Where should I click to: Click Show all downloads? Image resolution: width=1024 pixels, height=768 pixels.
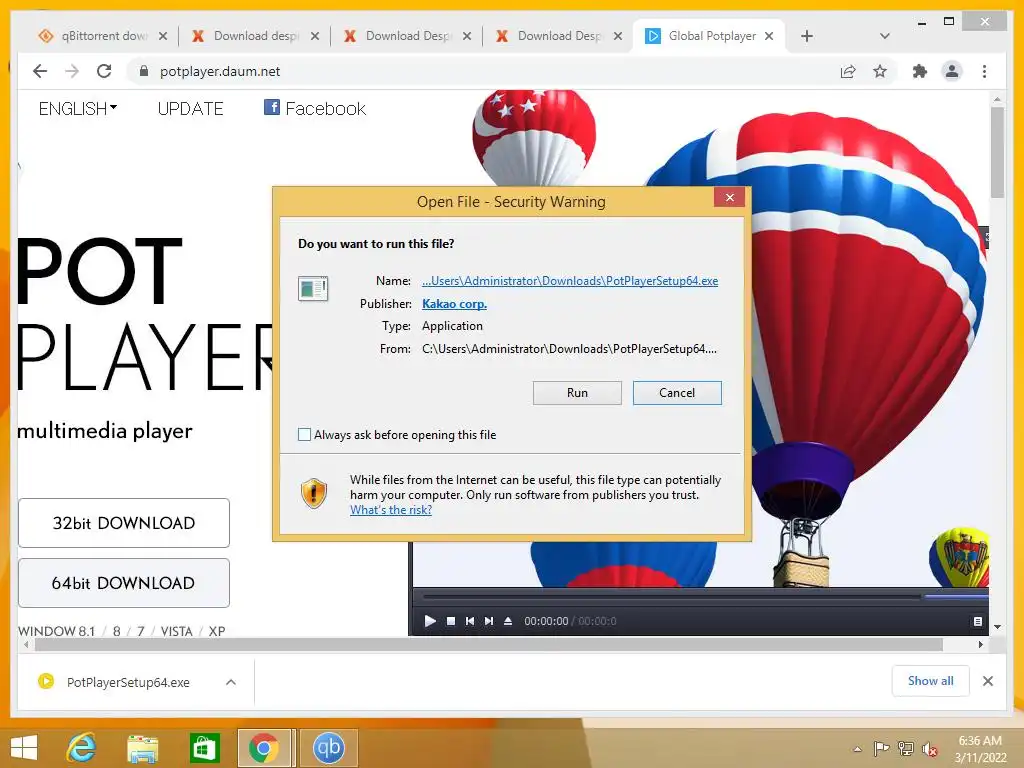point(930,680)
